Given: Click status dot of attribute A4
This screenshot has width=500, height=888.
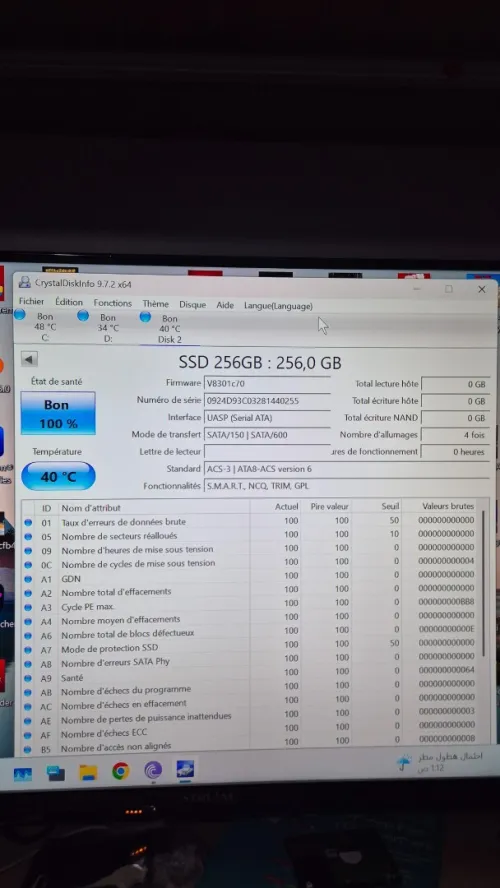Looking at the screenshot, I should click(28, 621).
